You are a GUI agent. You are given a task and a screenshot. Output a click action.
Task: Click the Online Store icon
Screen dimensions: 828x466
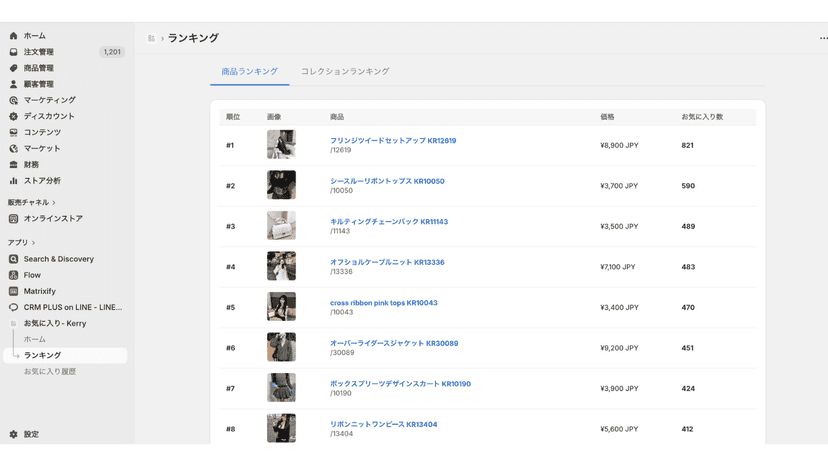click(14, 219)
